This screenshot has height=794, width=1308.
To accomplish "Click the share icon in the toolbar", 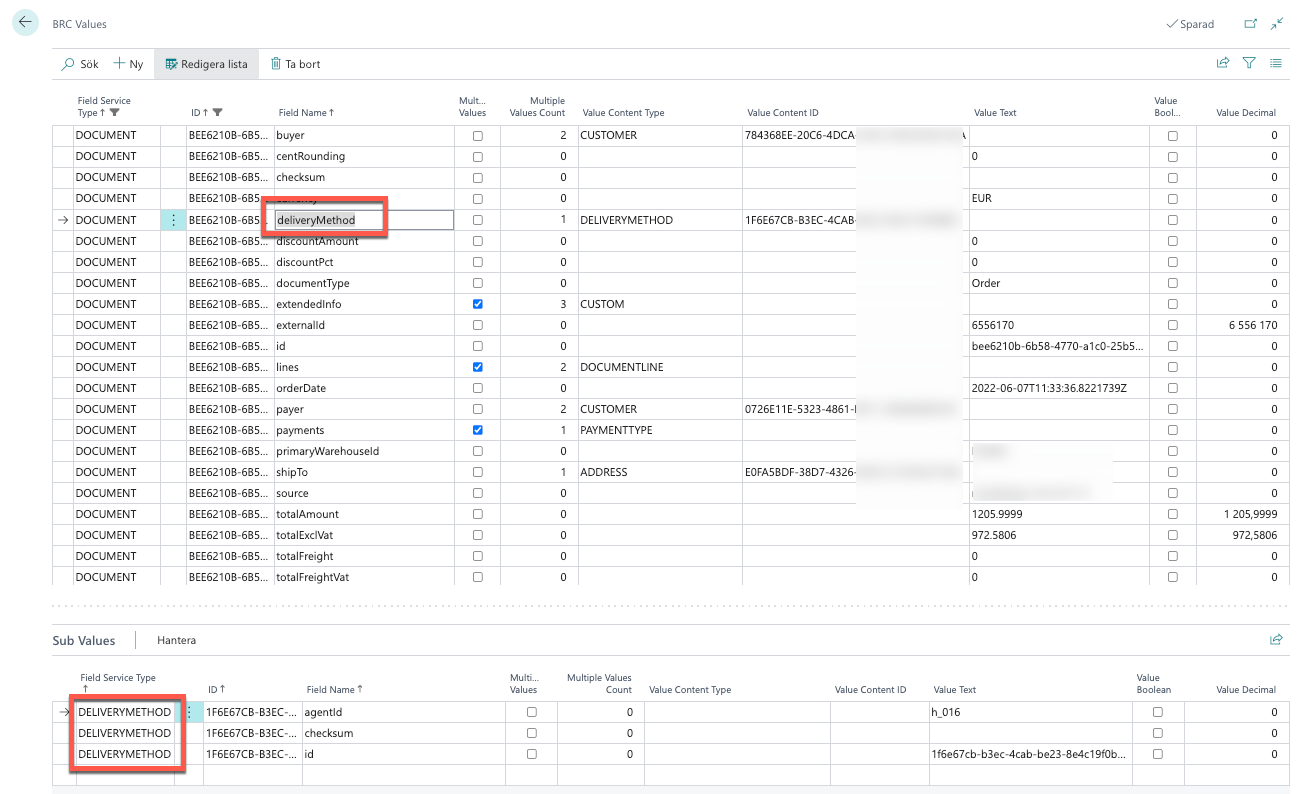I will 1222,63.
